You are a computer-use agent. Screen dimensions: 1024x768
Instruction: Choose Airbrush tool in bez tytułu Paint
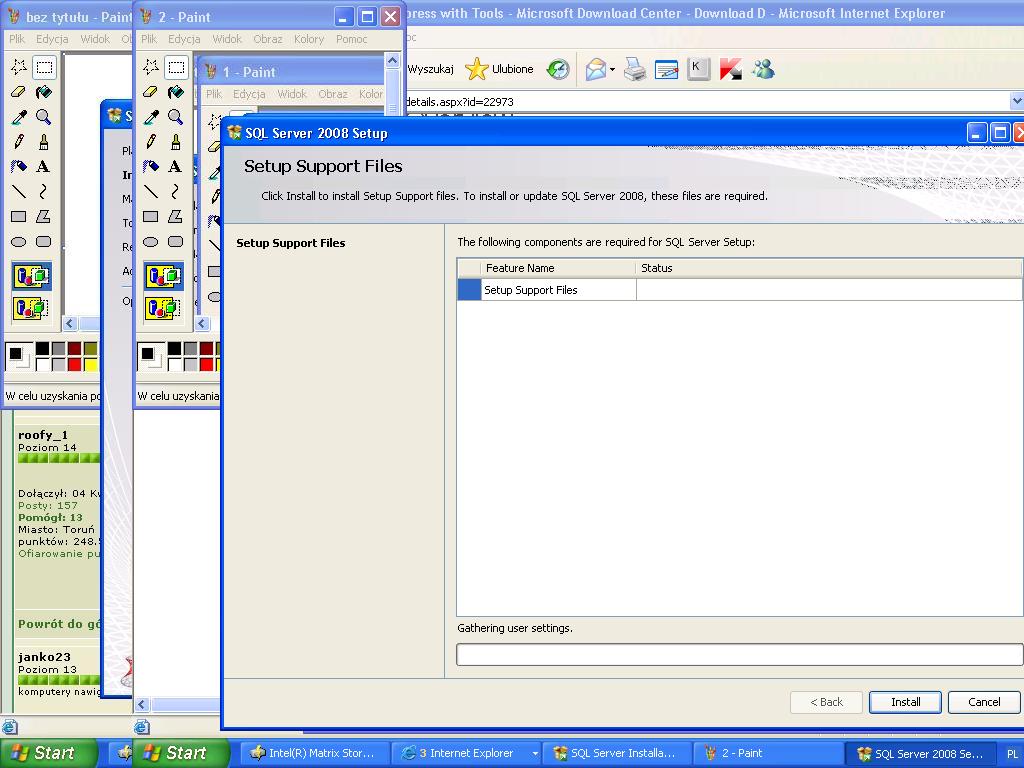pyautogui.click(x=19, y=167)
